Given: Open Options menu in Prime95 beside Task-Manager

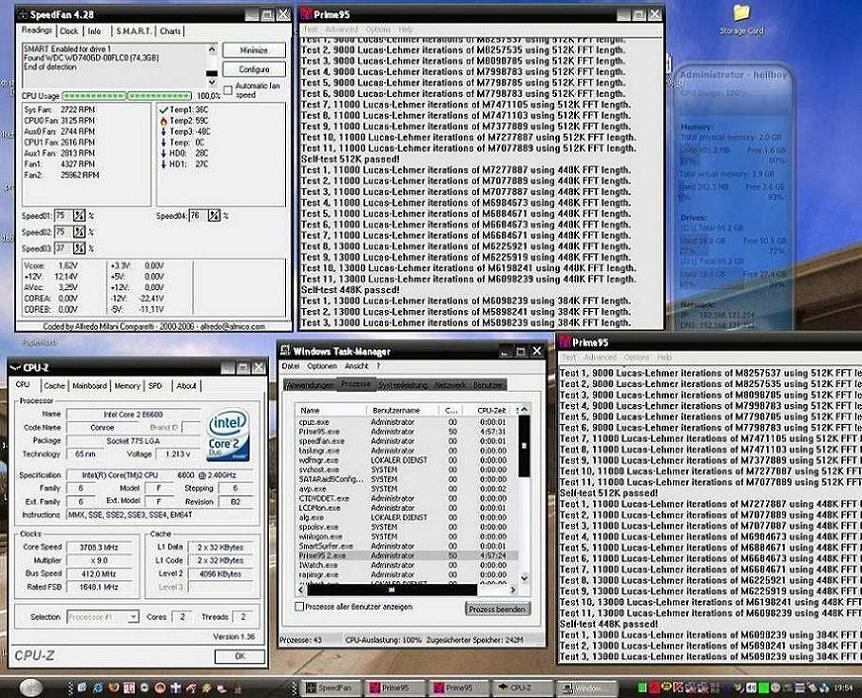Looking at the screenshot, I should tap(637, 357).
